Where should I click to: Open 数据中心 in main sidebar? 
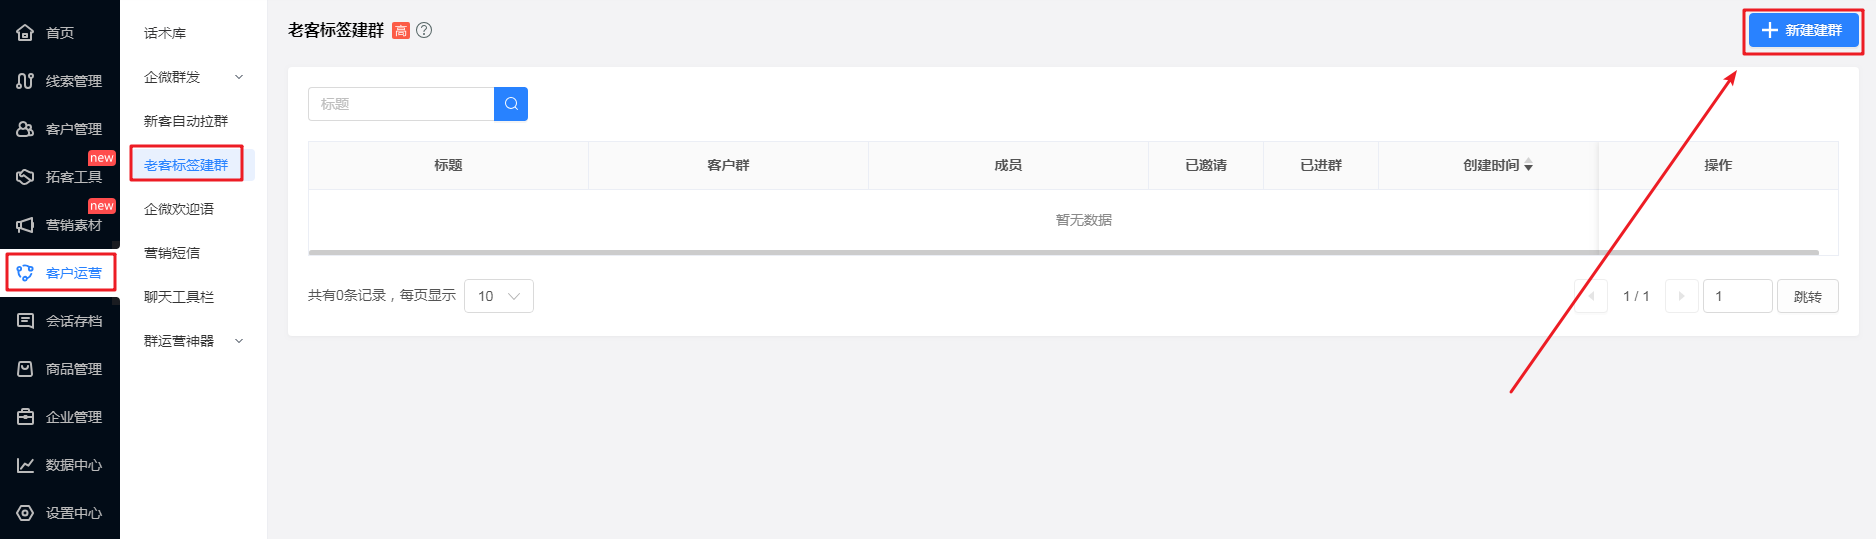(x=74, y=465)
